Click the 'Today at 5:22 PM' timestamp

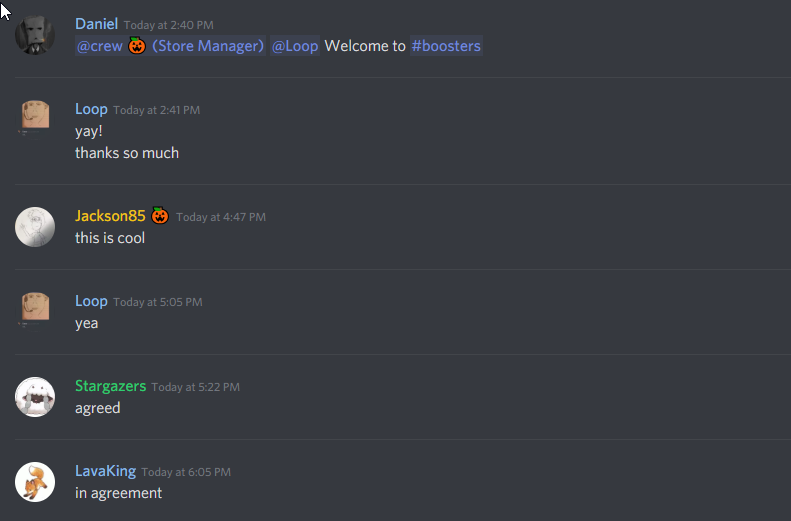pyautogui.click(x=196, y=387)
